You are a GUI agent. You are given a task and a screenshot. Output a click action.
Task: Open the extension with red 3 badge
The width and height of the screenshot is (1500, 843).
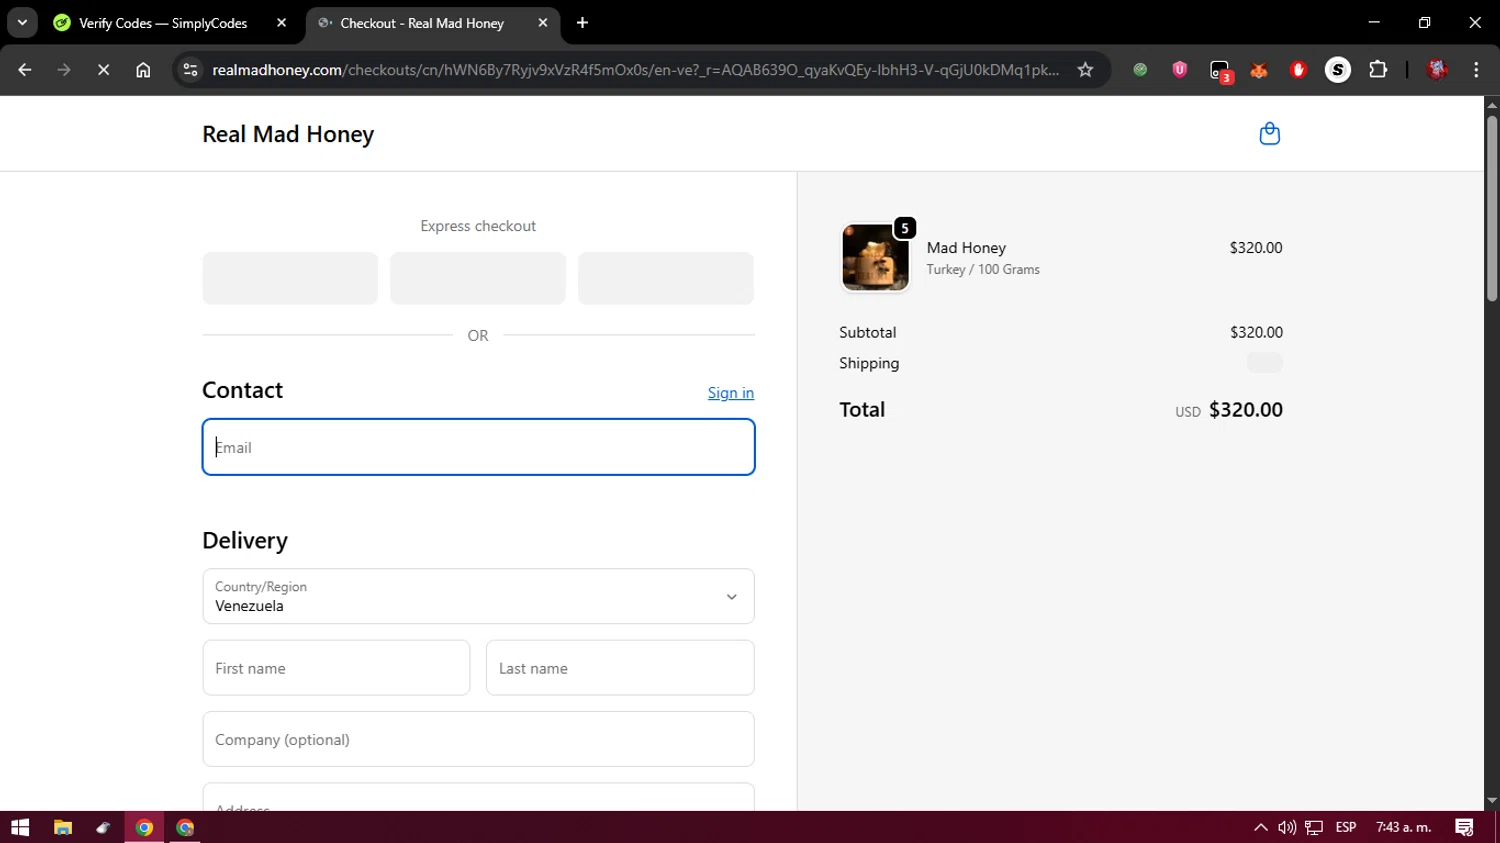click(x=1220, y=71)
